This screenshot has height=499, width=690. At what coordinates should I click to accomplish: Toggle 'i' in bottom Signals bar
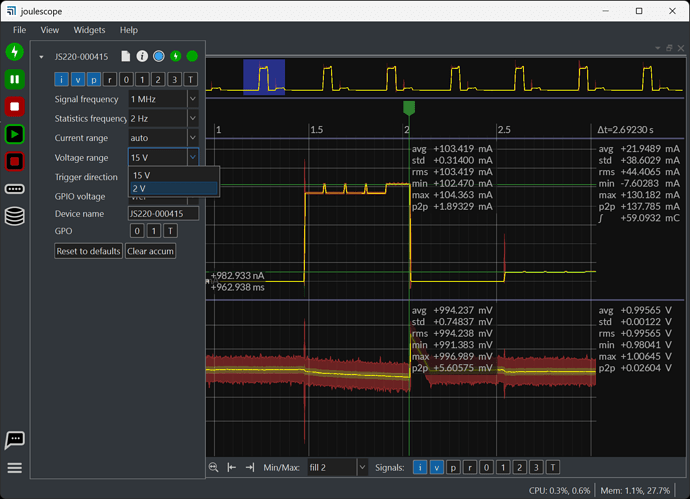tap(420, 467)
